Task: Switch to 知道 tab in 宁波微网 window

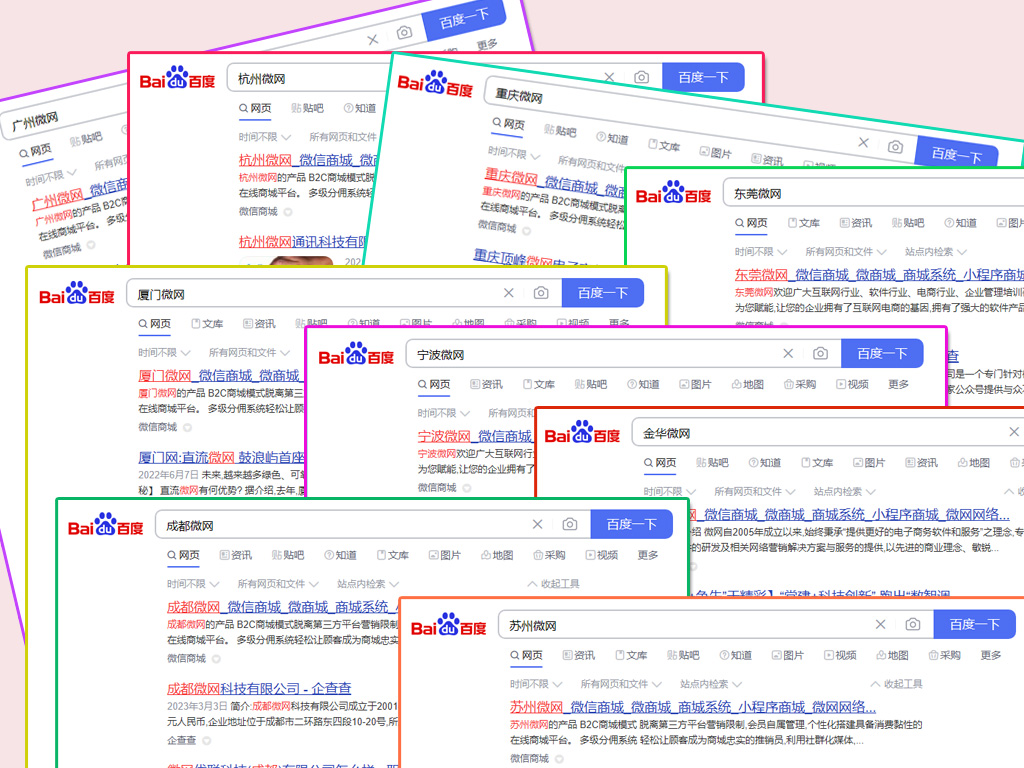Action: point(643,385)
